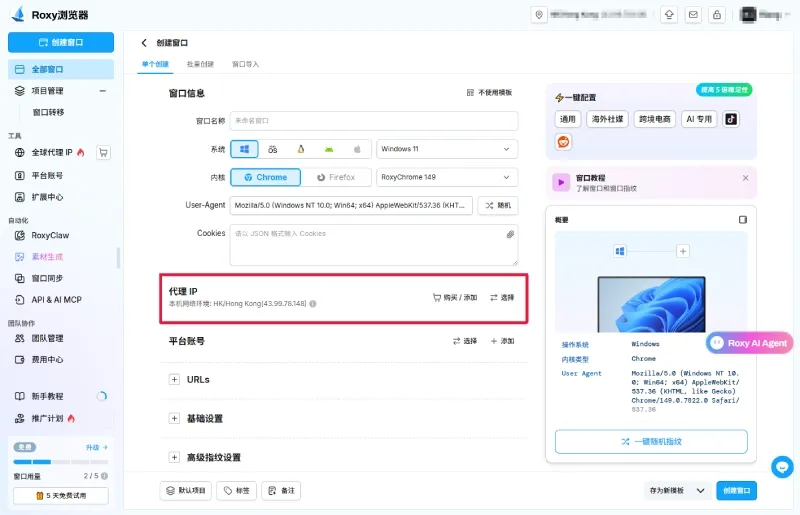
Task: Select the Android system icon
Action: point(329,149)
